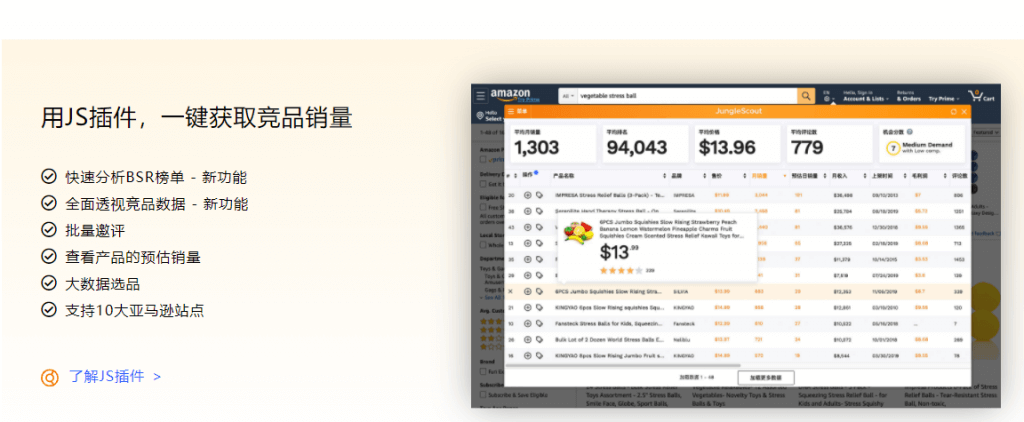Click the 平均评论数 779 card
This screenshot has height=422, width=1024.
[829, 144]
